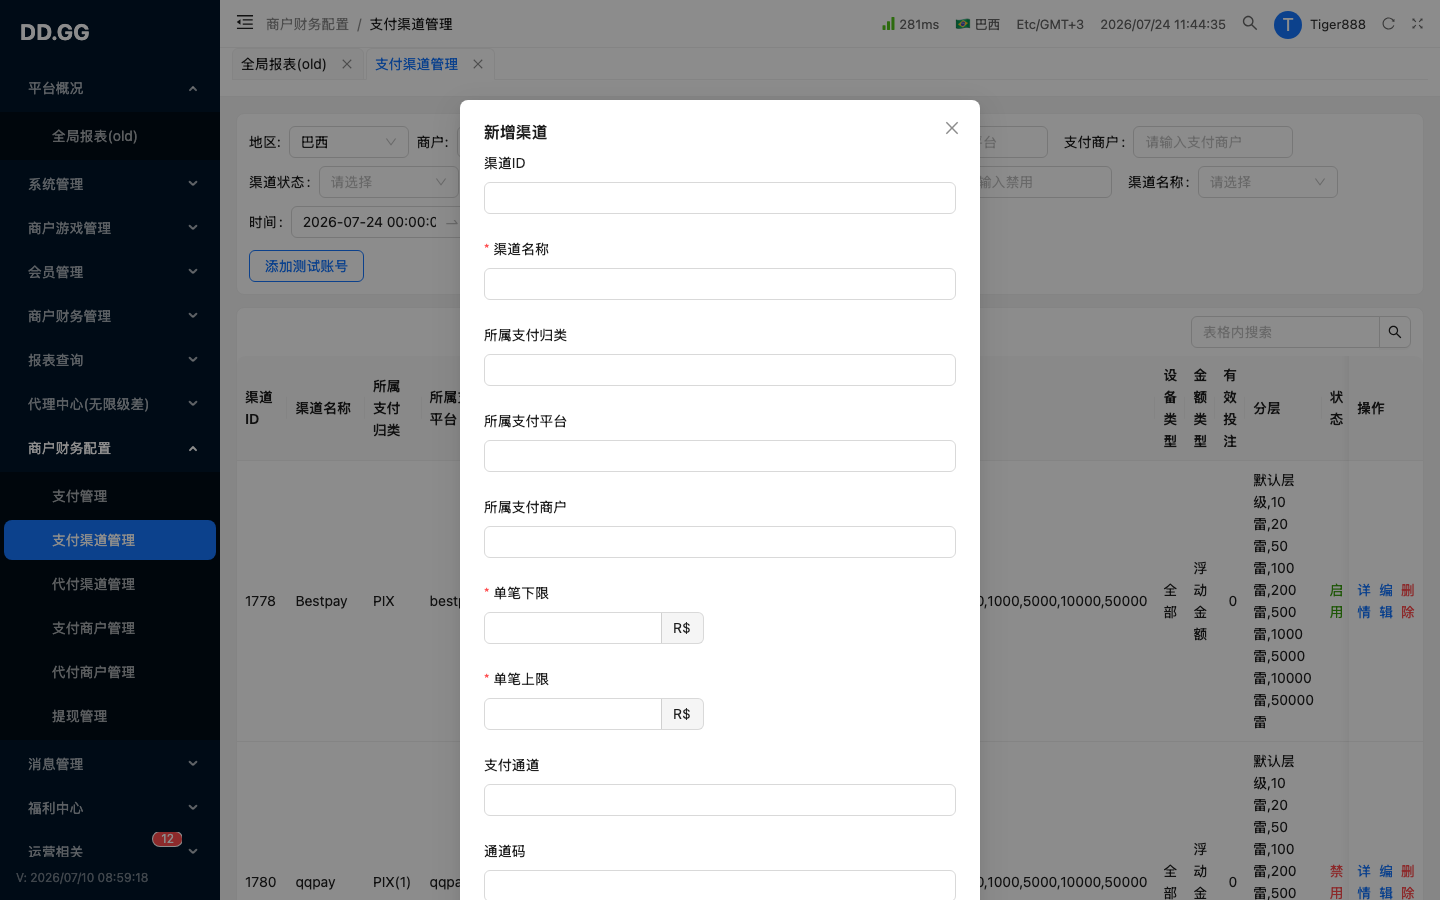Expand the 系统管理 menu
Viewport: 1440px width, 900px height.
click(x=110, y=184)
